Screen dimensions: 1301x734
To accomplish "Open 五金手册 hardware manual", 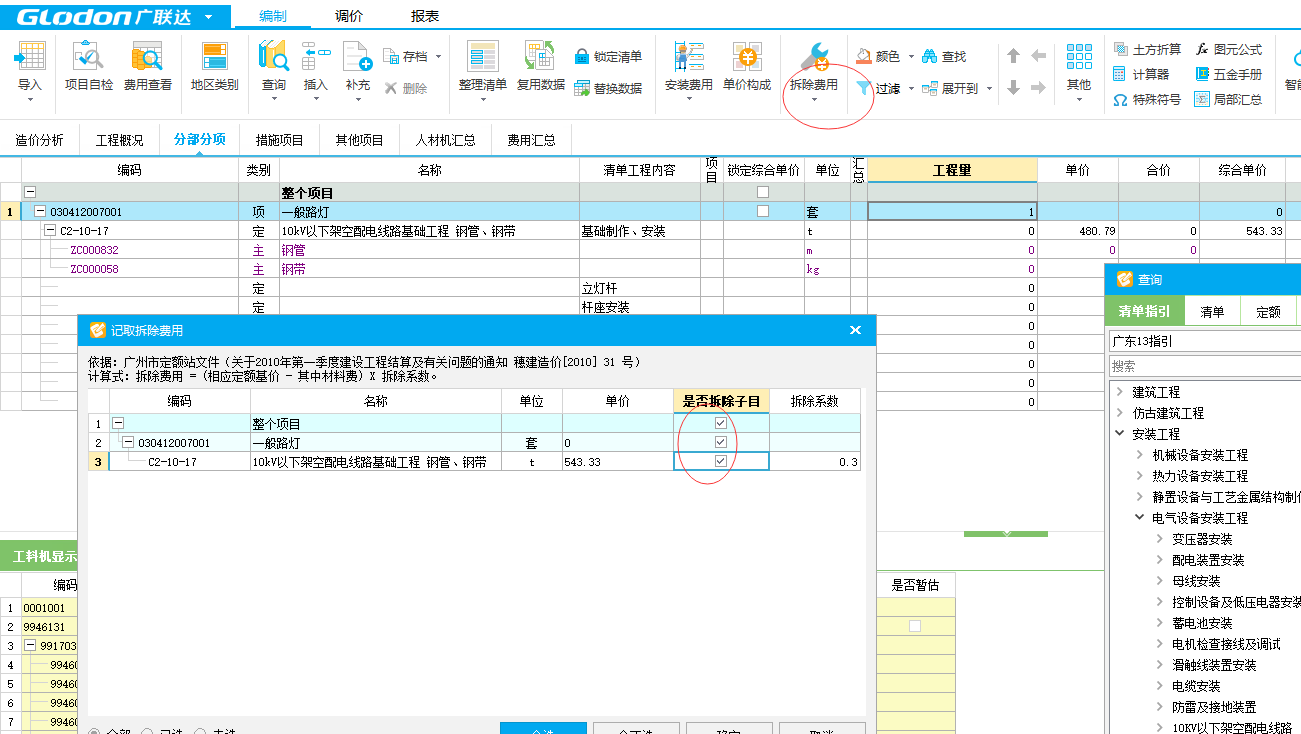I will (1229, 74).
